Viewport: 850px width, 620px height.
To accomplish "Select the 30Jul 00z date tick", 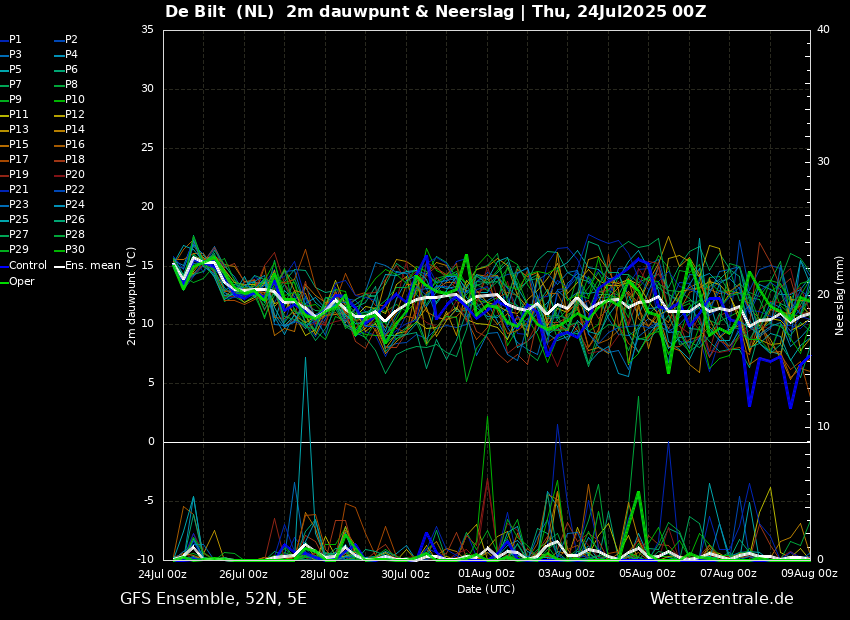I will (405, 573).
